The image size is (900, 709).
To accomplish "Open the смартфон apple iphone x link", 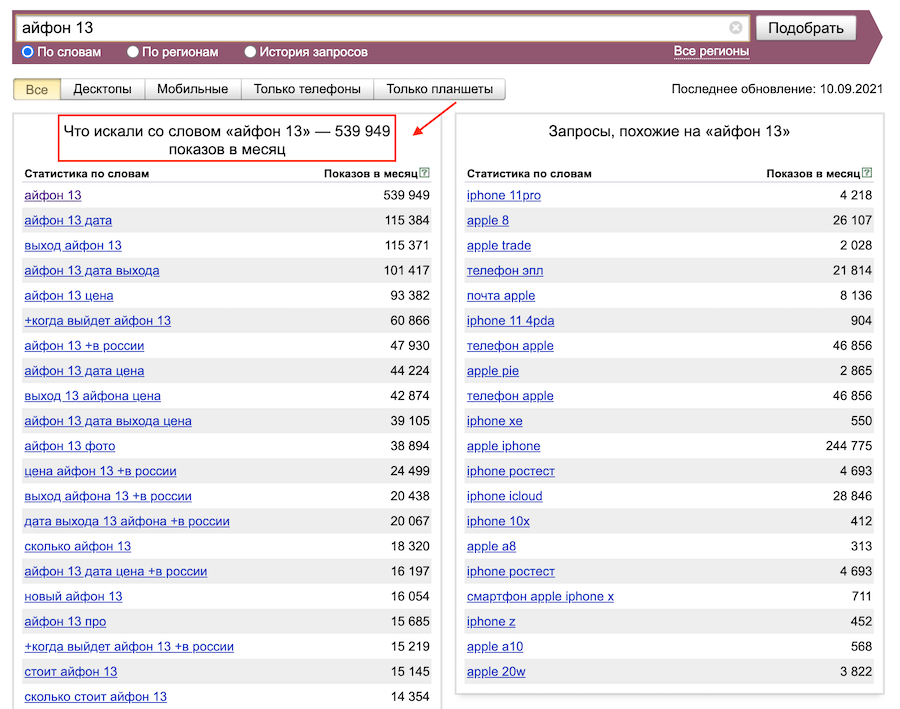I will click(540, 596).
